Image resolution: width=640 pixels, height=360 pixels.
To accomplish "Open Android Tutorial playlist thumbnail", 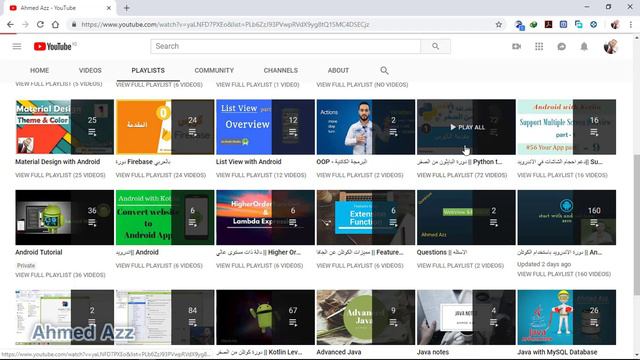I will point(64,217).
